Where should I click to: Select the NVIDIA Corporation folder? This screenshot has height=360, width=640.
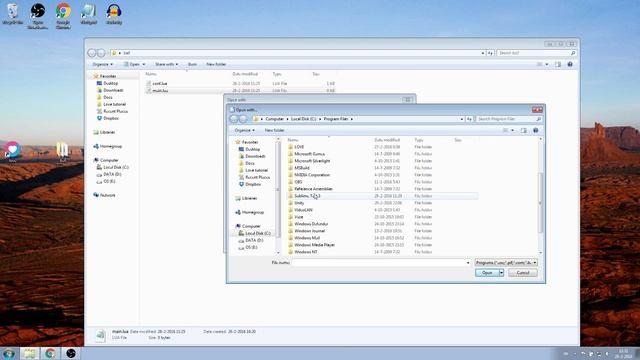click(312, 175)
